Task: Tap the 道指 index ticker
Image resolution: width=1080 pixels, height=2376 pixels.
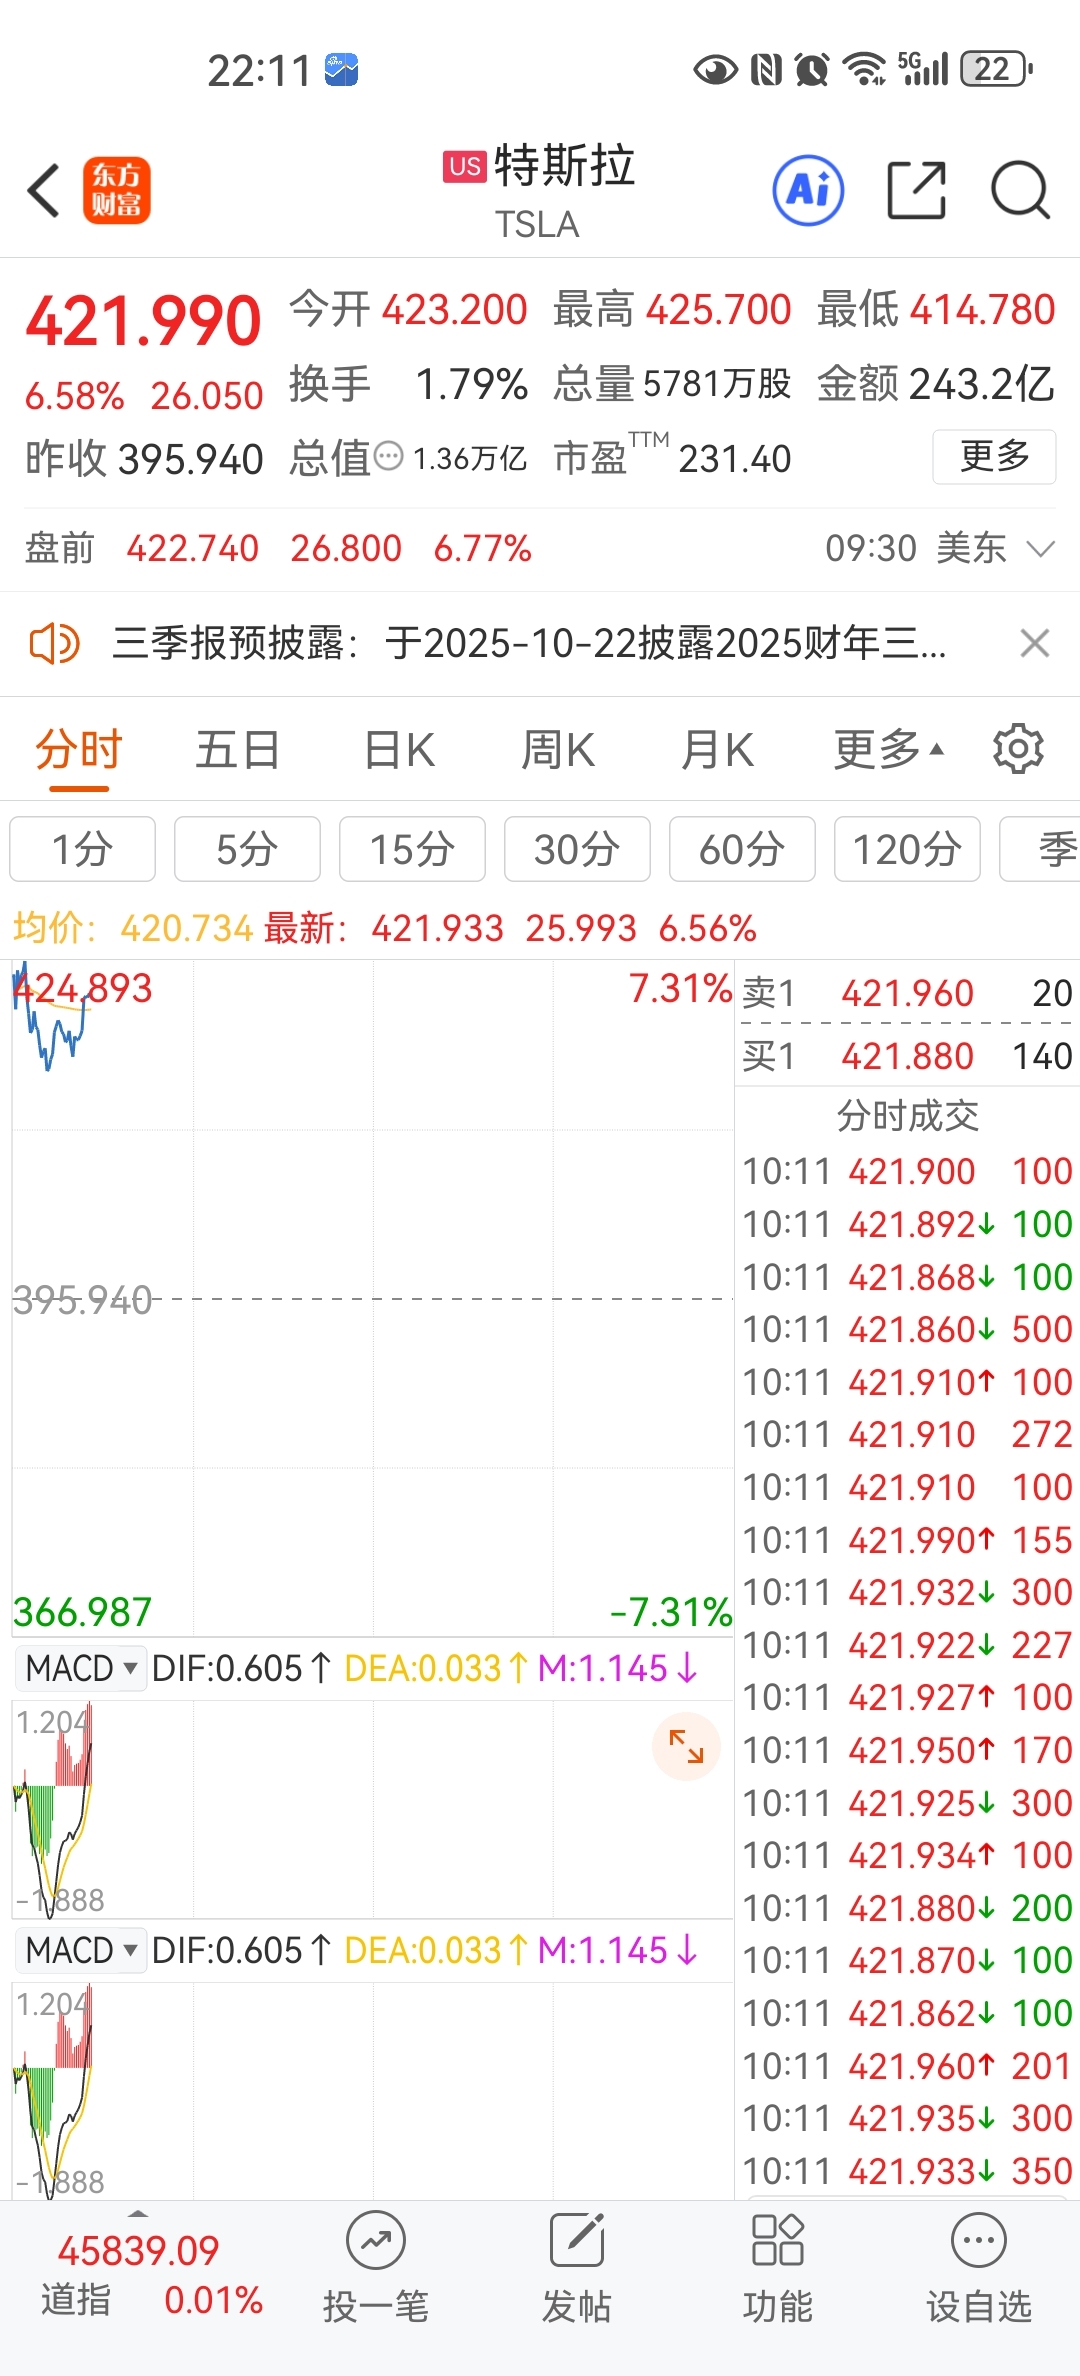Action: [150, 2274]
